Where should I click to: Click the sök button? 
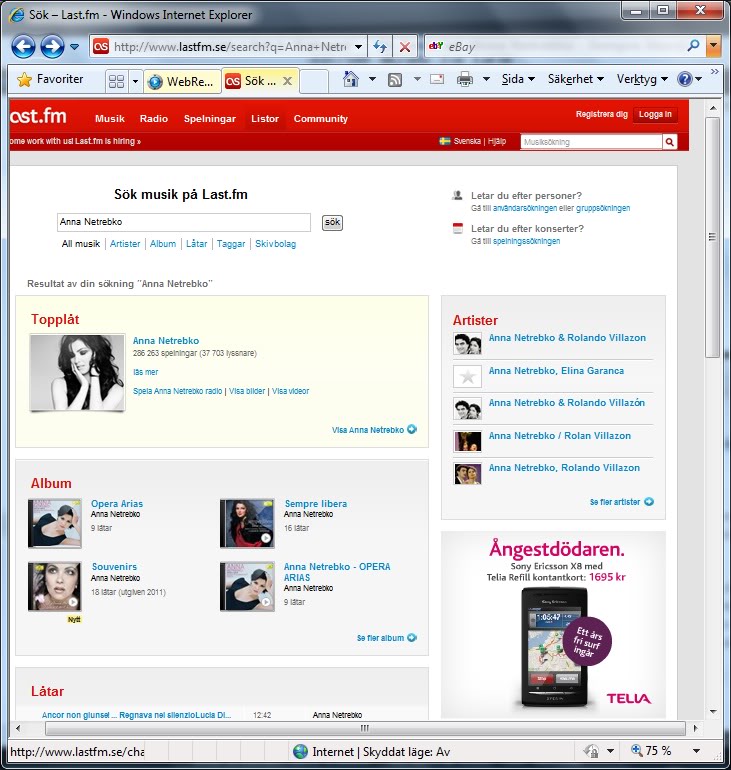tap(332, 222)
